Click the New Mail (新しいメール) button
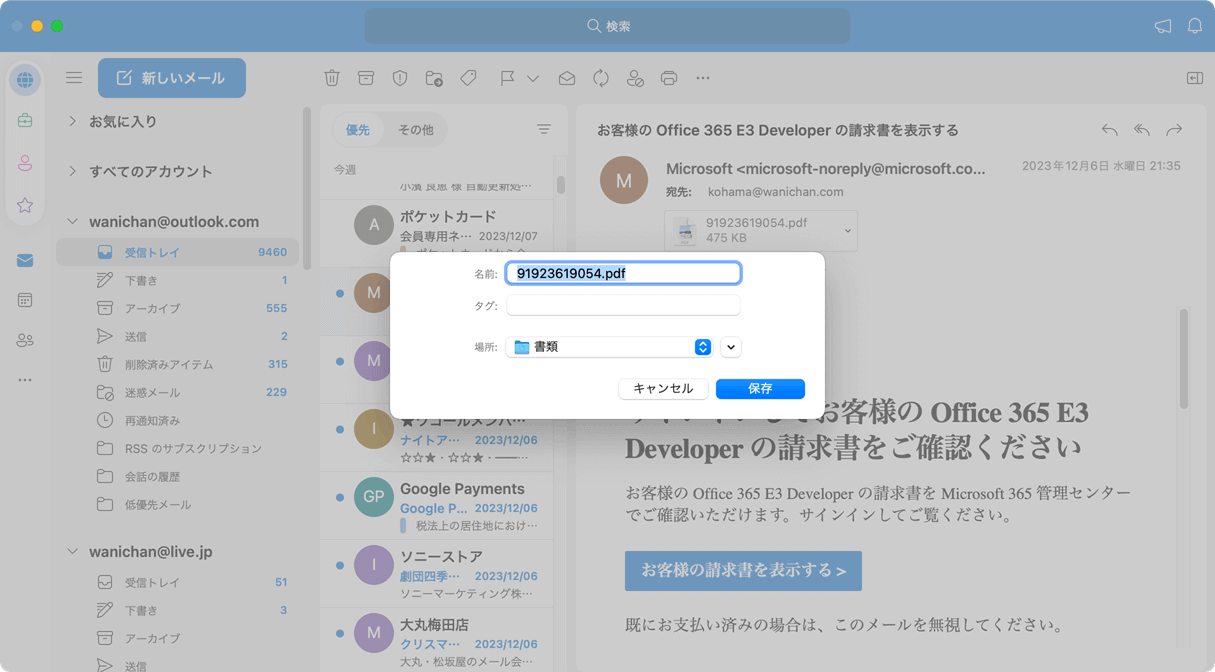1215x672 pixels. click(x=172, y=78)
